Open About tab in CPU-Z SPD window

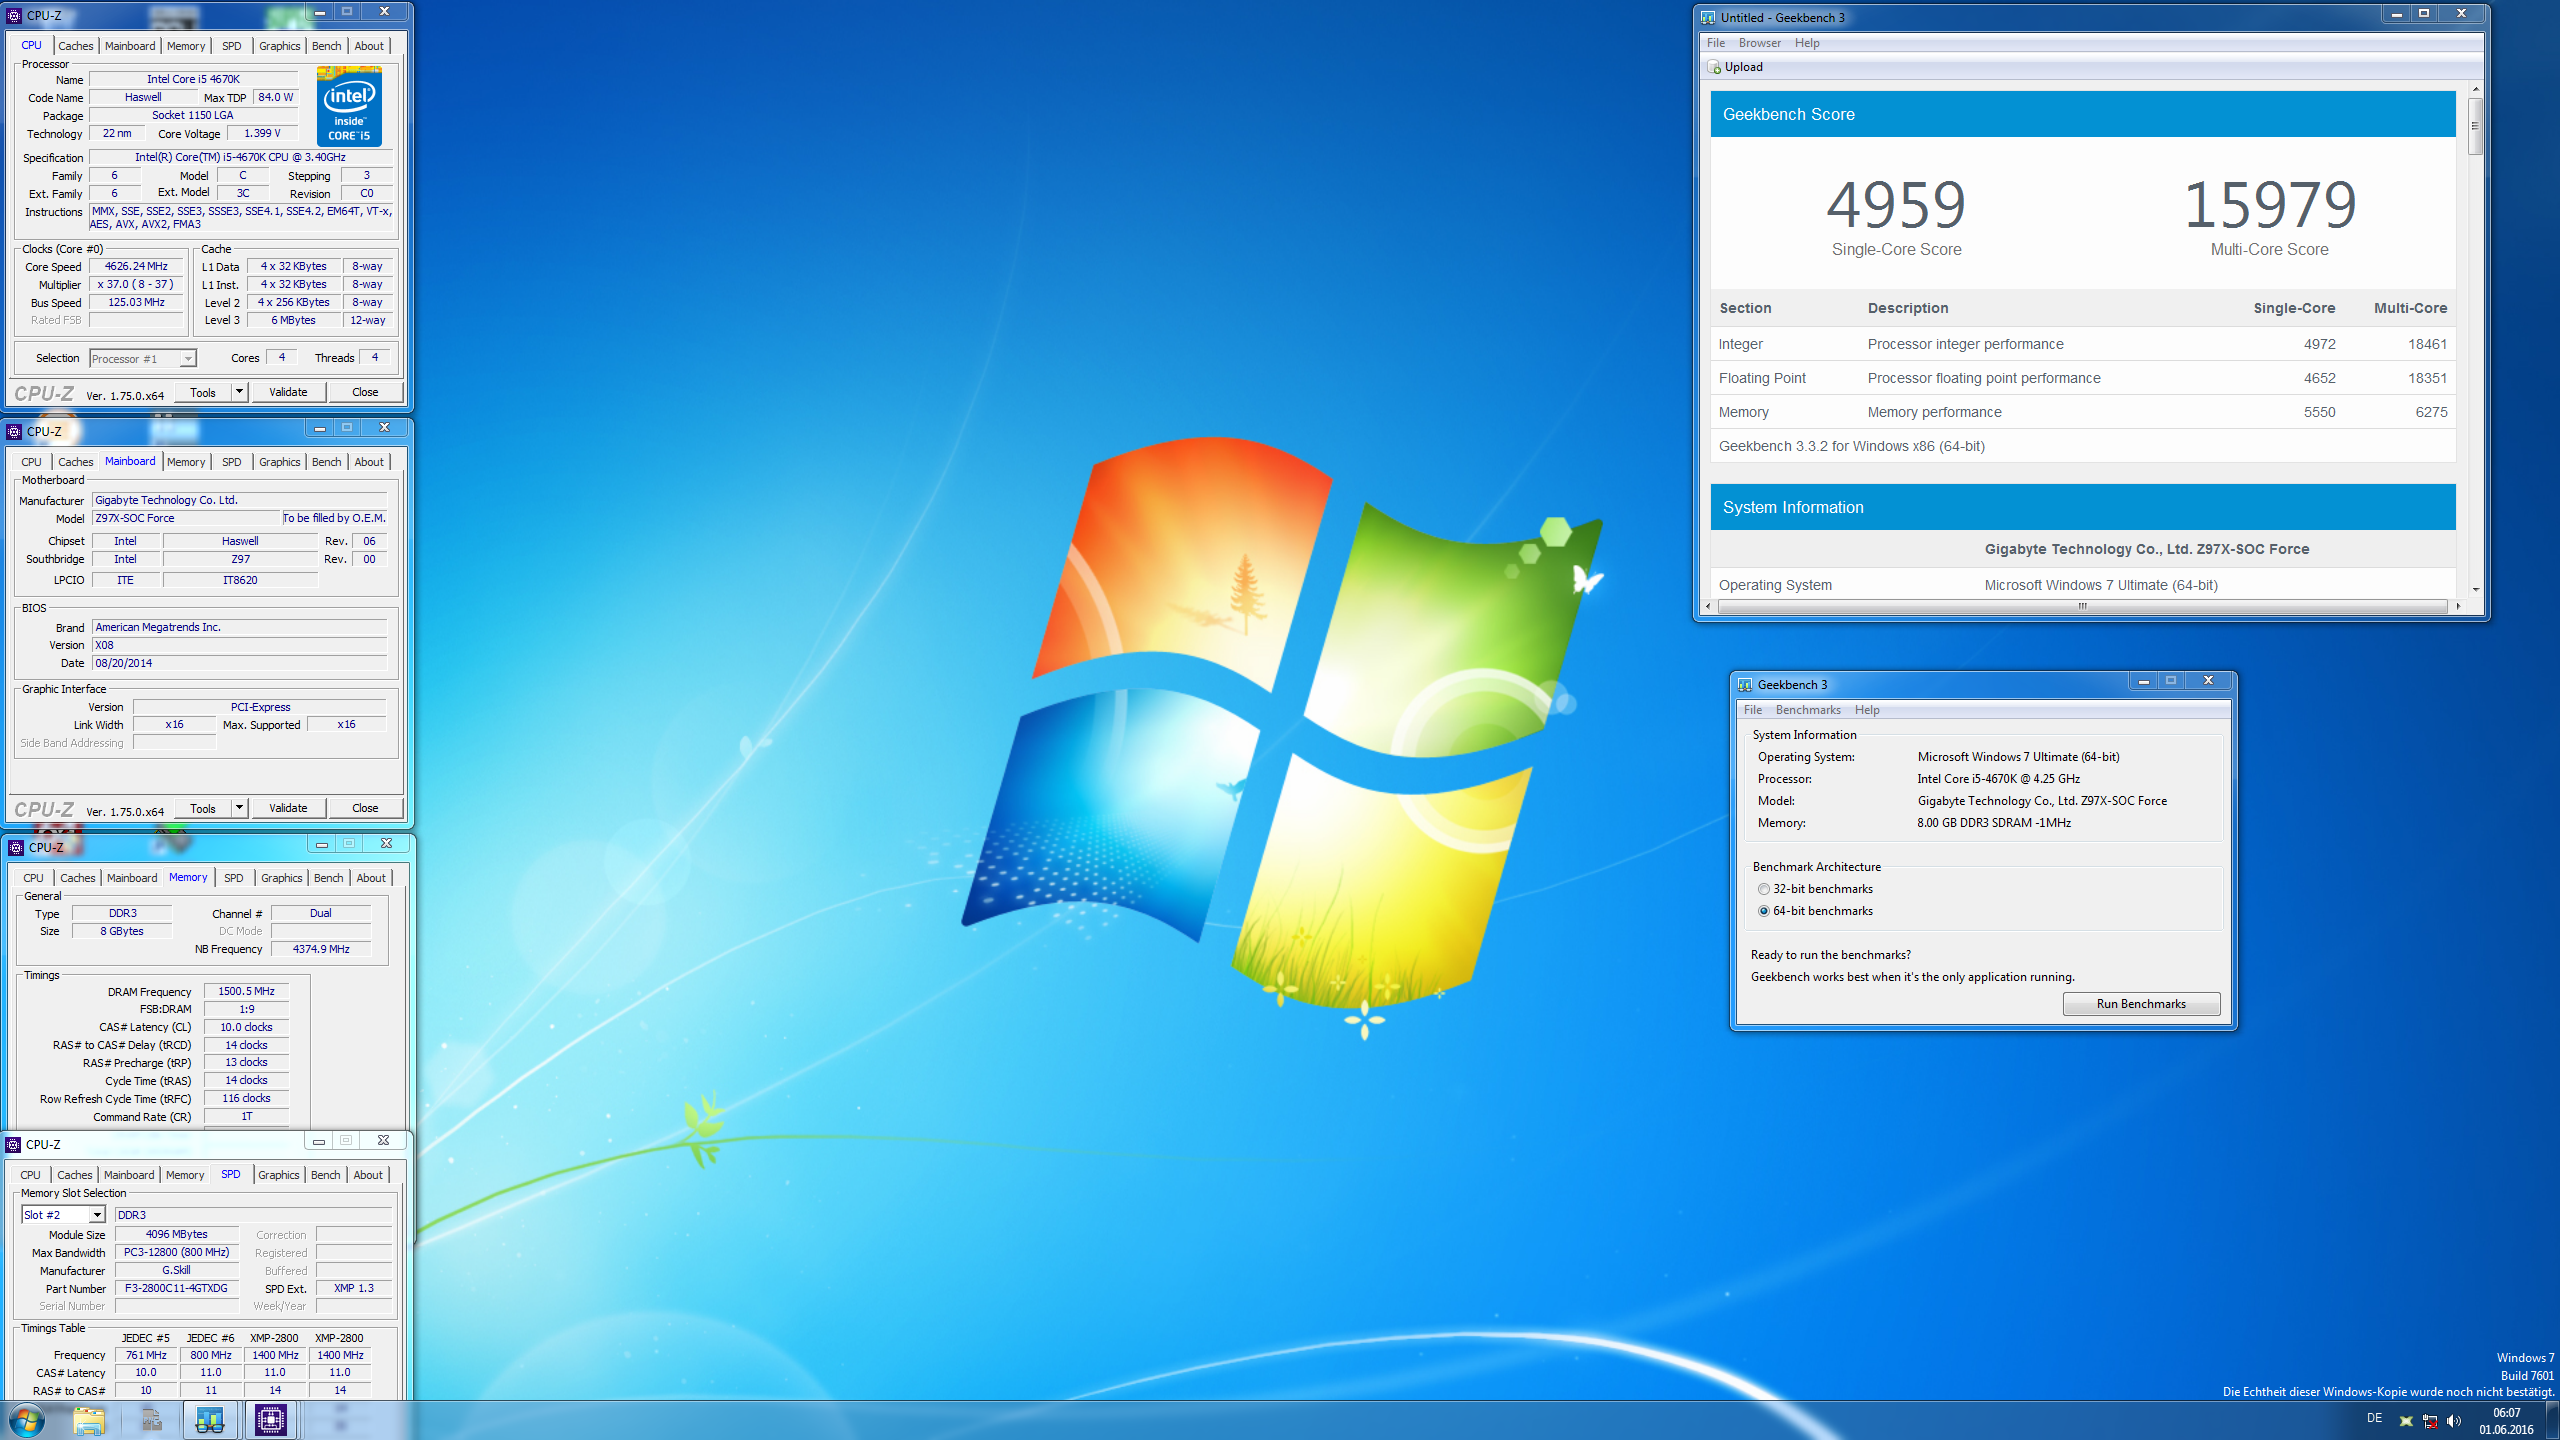[x=368, y=1175]
